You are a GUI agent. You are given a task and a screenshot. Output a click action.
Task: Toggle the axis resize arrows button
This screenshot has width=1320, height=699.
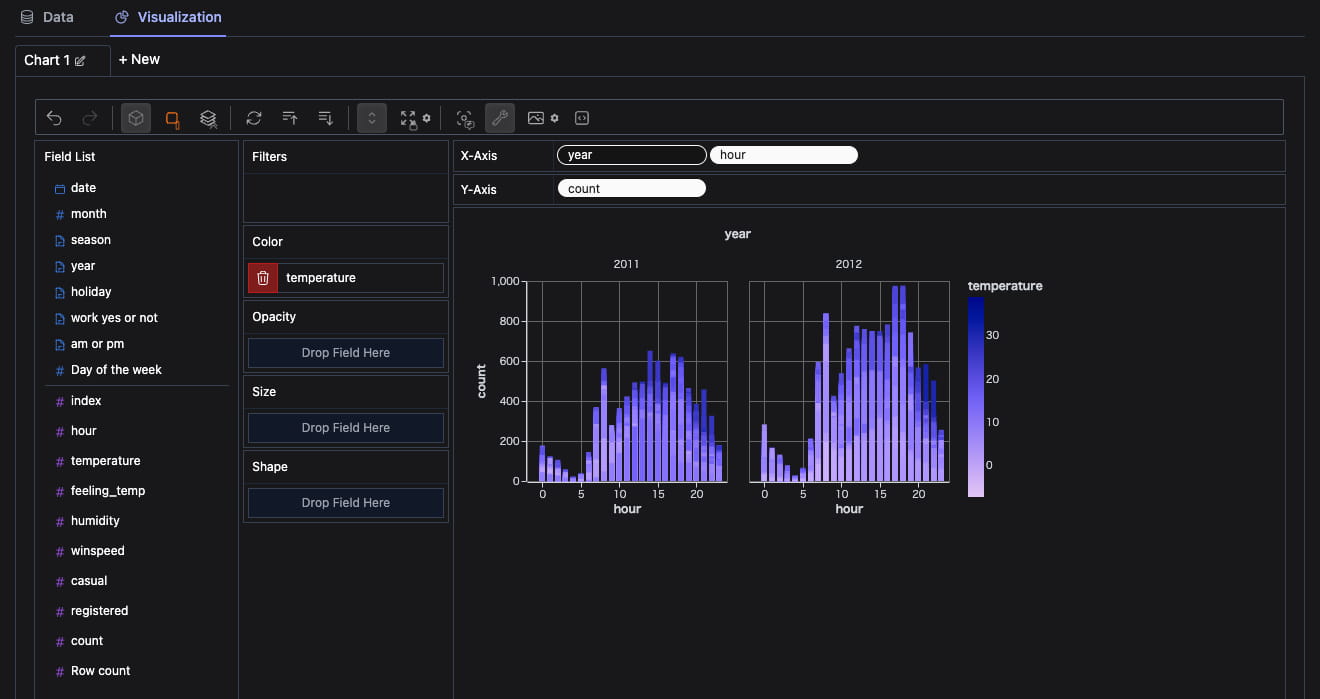coord(371,118)
